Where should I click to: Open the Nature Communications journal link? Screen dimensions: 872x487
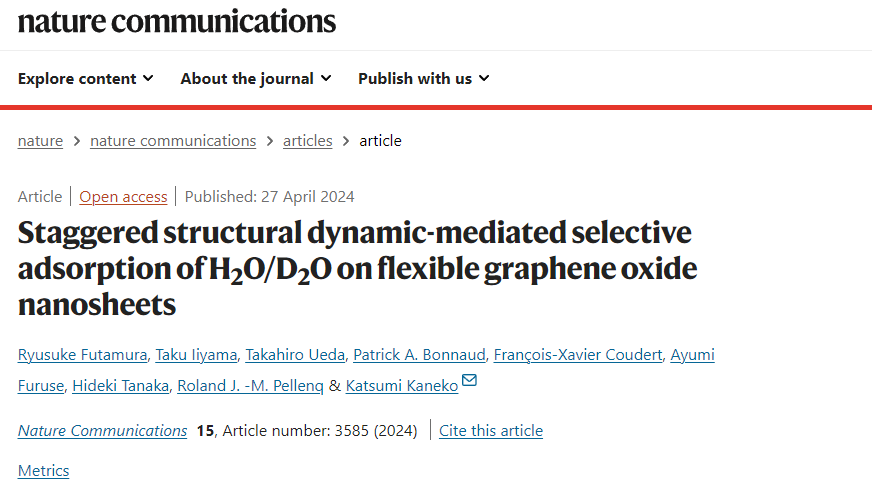click(x=102, y=431)
